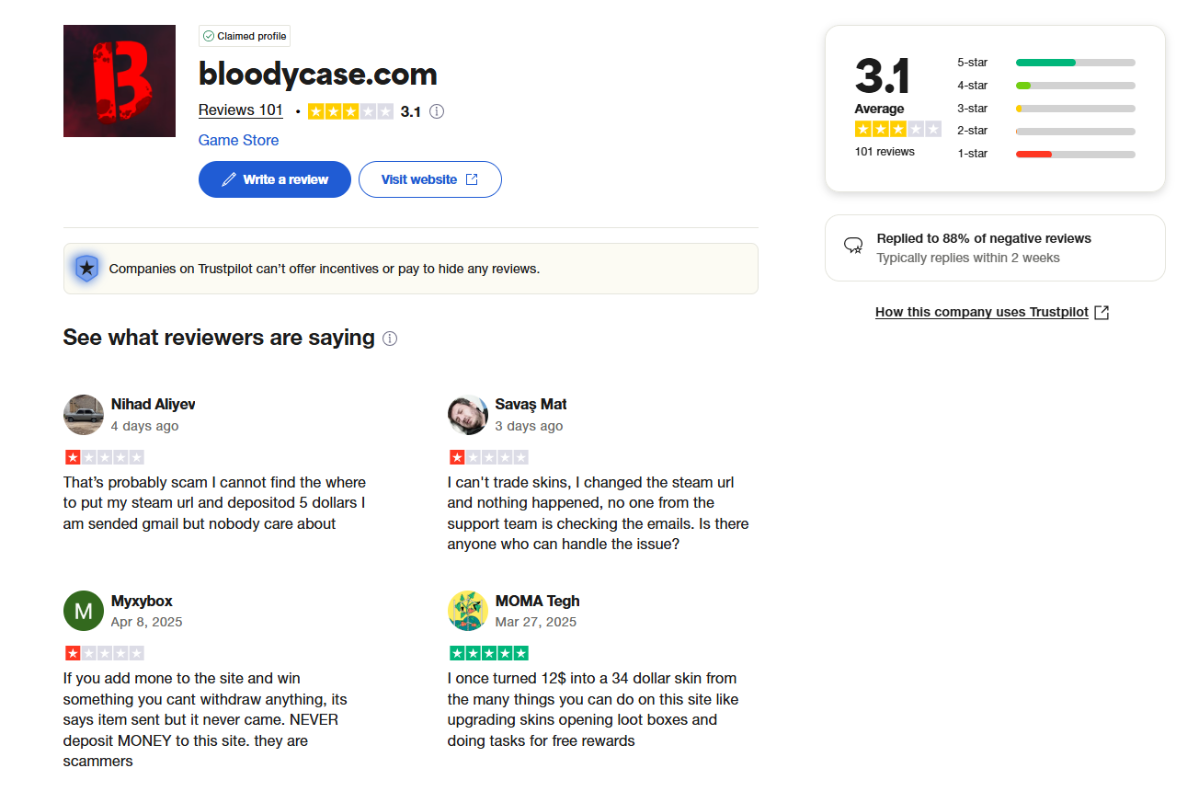Screen dimensions: 1200x800
Task: Click the green 5-star review stars on MOMA Tegh's review
Action: click(489, 652)
